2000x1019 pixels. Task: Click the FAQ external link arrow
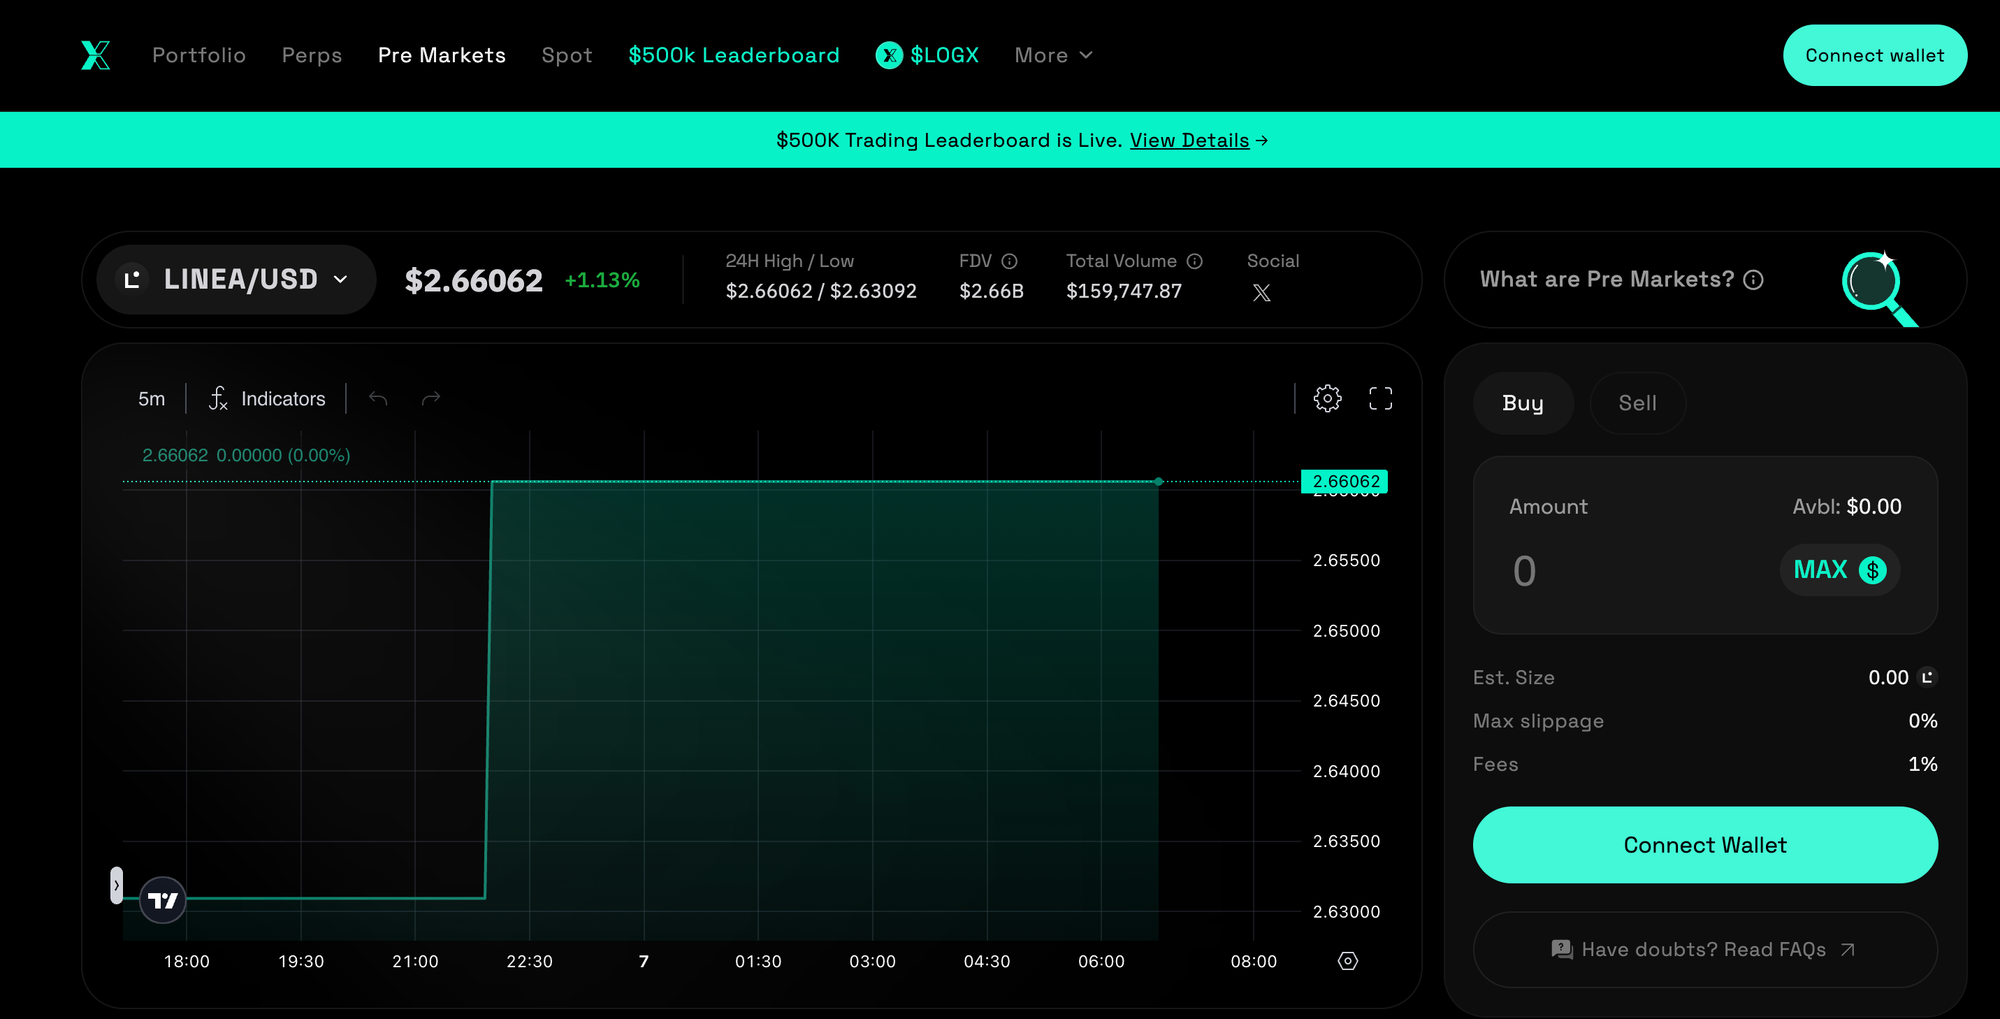pos(1848,949)
